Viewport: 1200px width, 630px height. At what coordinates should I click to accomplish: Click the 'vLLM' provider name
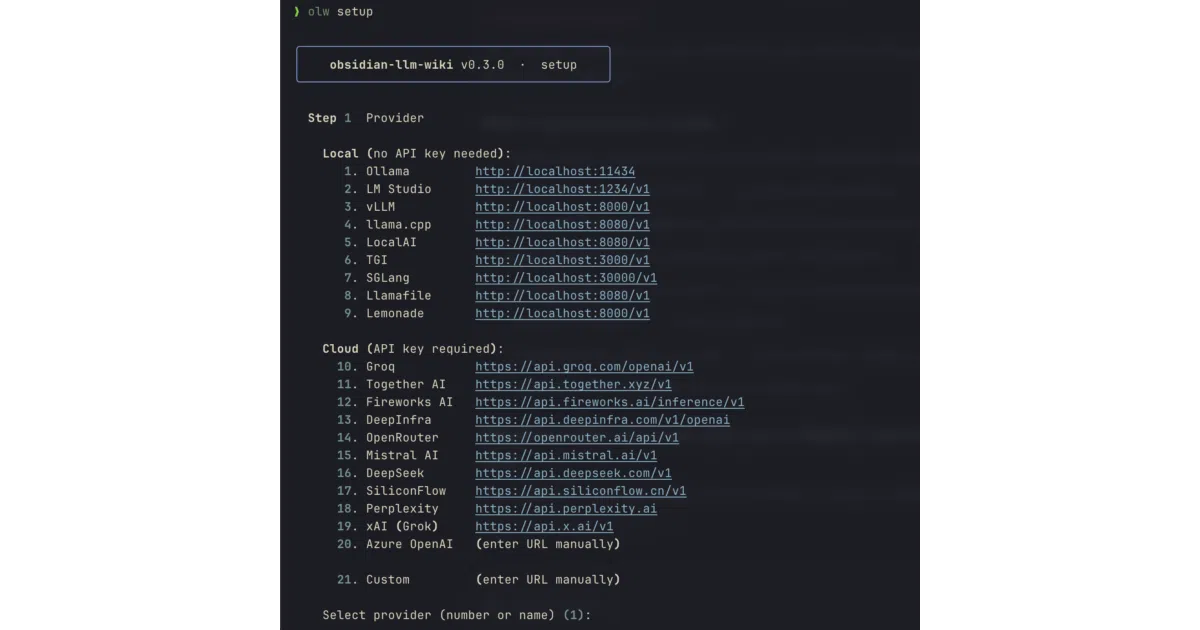[380, 207]
